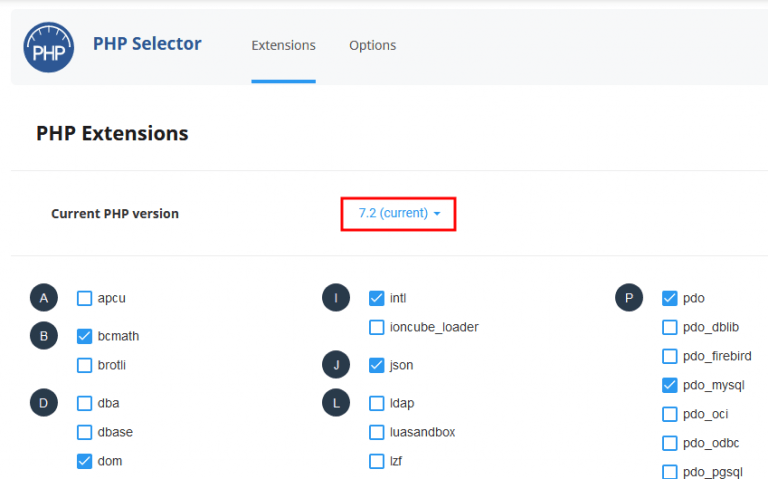Uncheck the bcmath extension
The width and height of the screenshot is (768, 479).
(84, 336)
